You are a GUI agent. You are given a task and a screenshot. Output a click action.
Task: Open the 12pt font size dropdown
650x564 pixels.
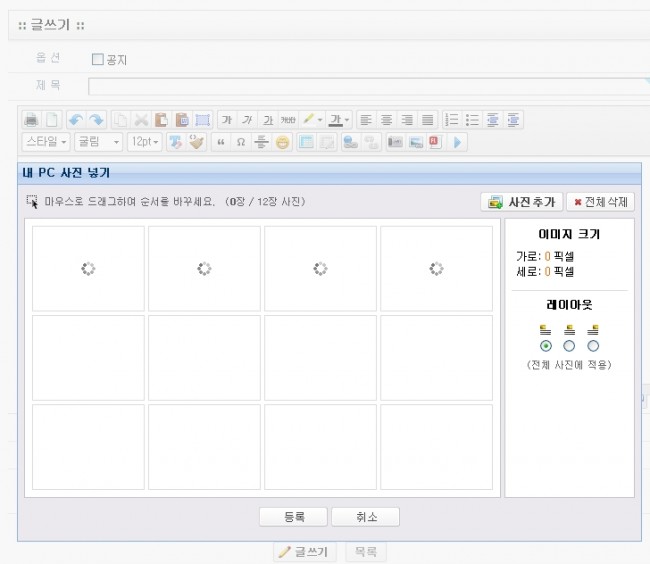(145, 142)
